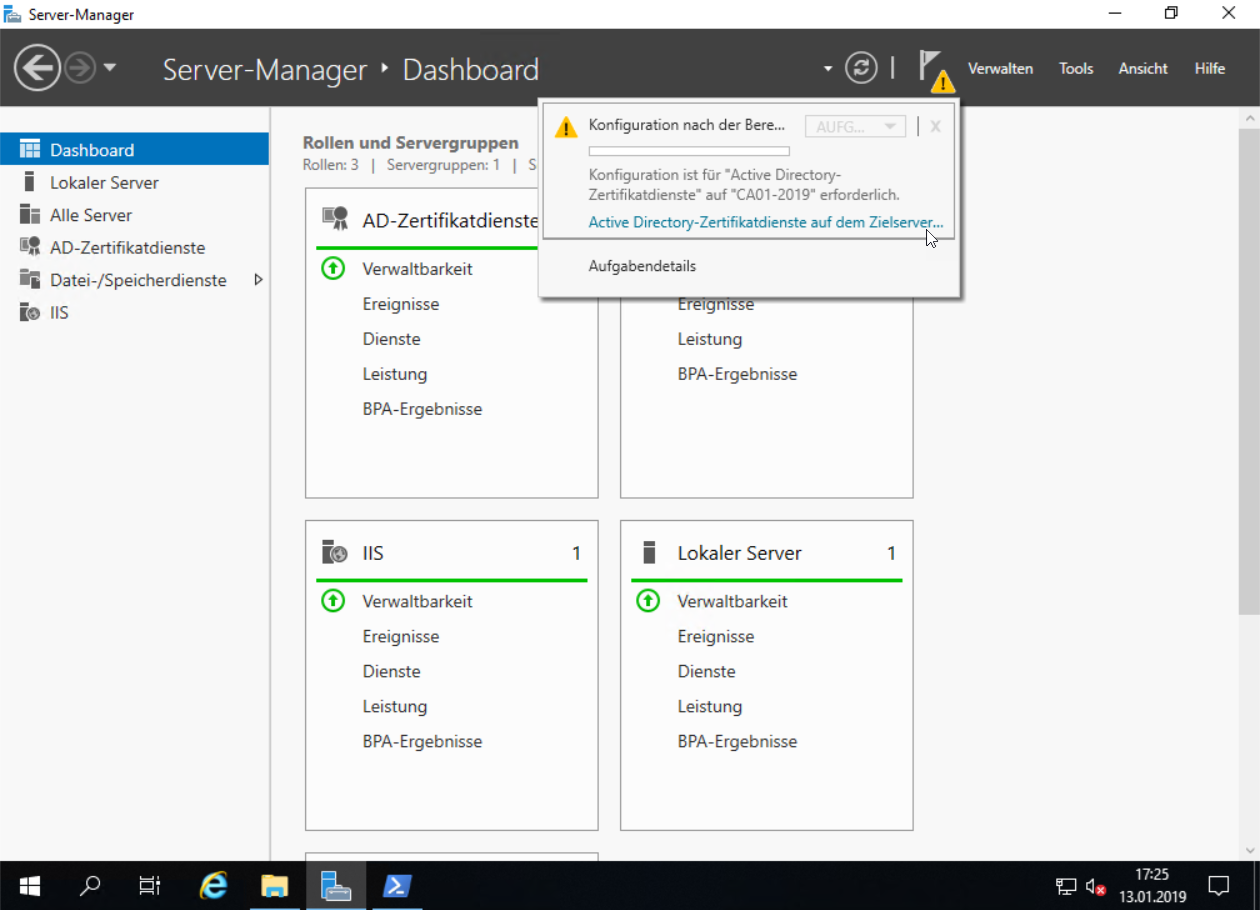Select Alle Server in the sidebar
The image size is (1260, 910).
coord(91,215)
